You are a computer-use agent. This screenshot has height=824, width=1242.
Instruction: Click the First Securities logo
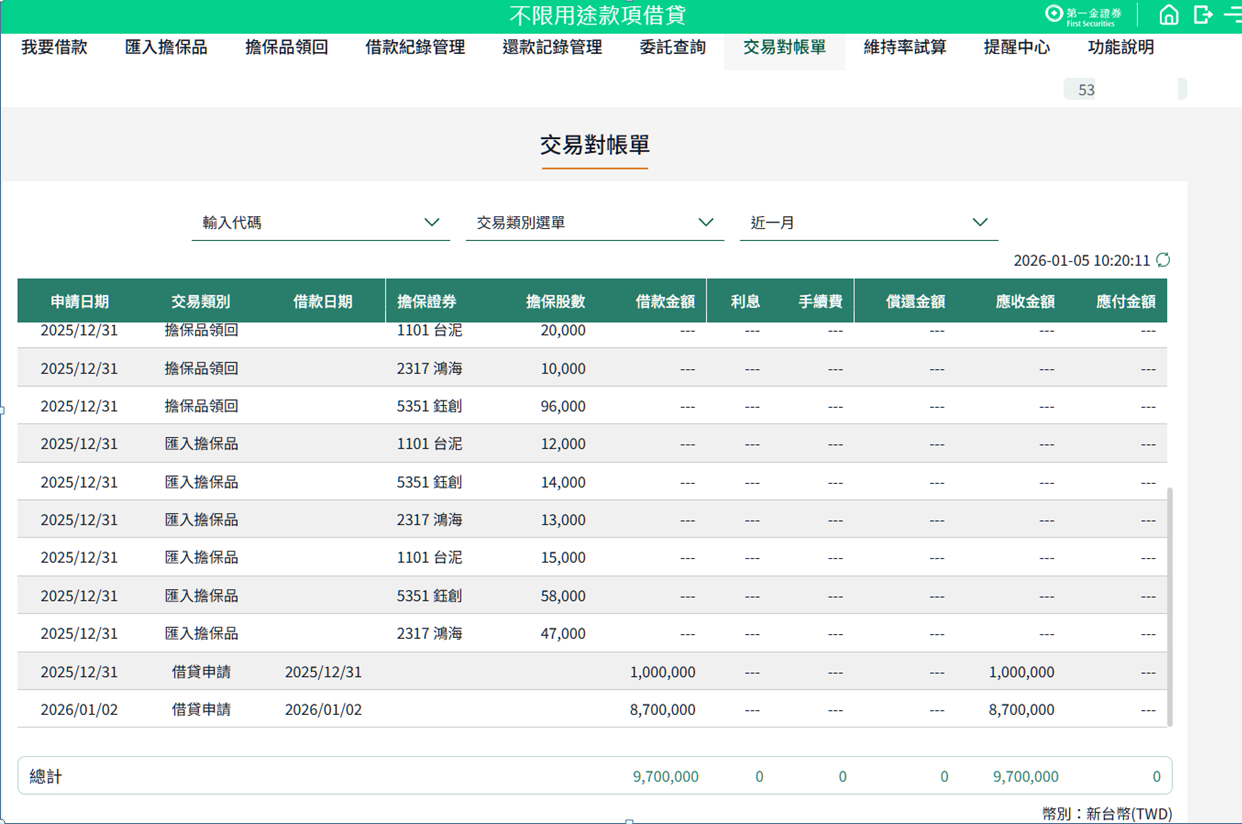[1083, 15]
